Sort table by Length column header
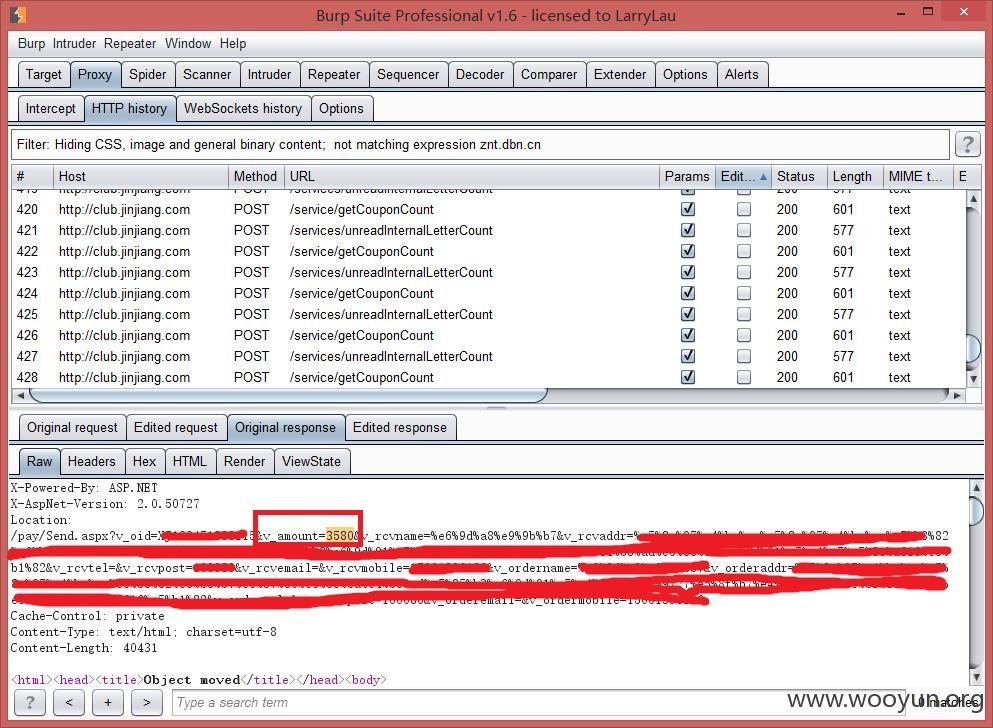This screenshot has width=993, height=728. (855, 177)
